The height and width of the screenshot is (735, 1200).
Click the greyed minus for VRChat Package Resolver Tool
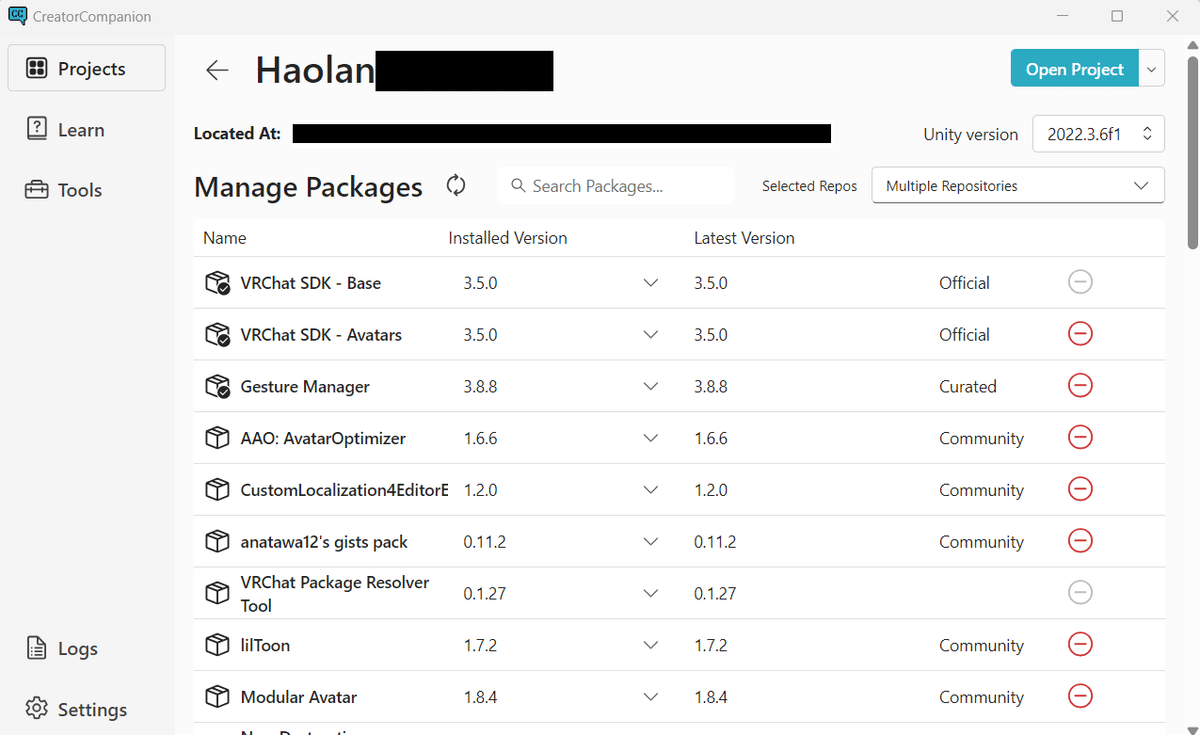point(1080,593)
